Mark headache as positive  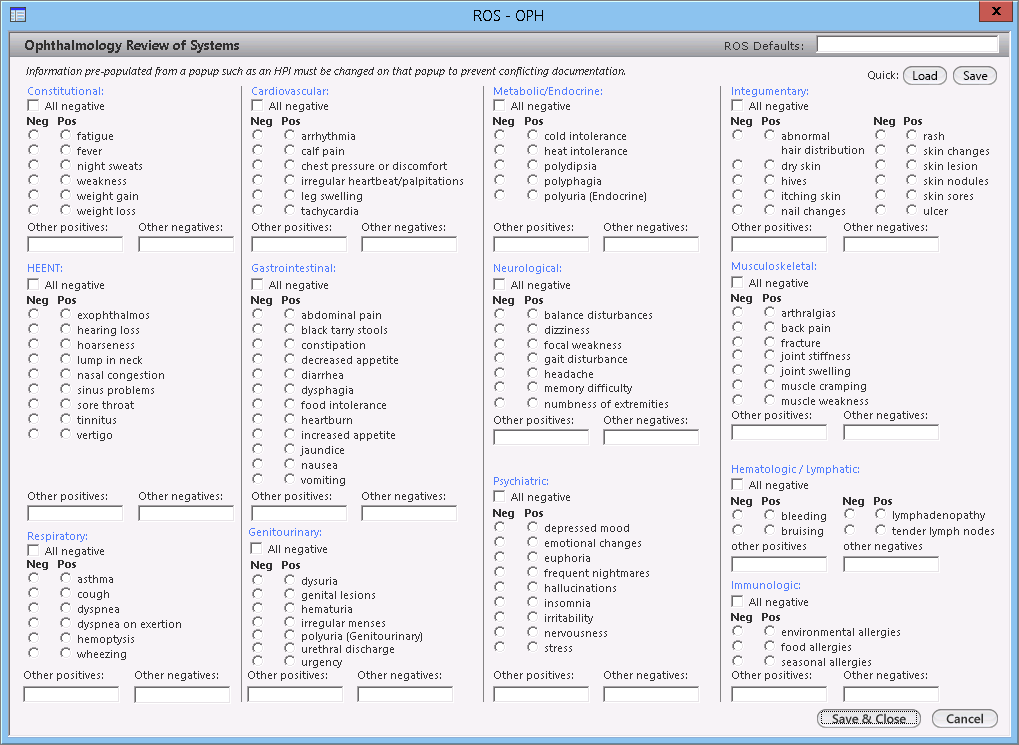click(x=532, y=373)
